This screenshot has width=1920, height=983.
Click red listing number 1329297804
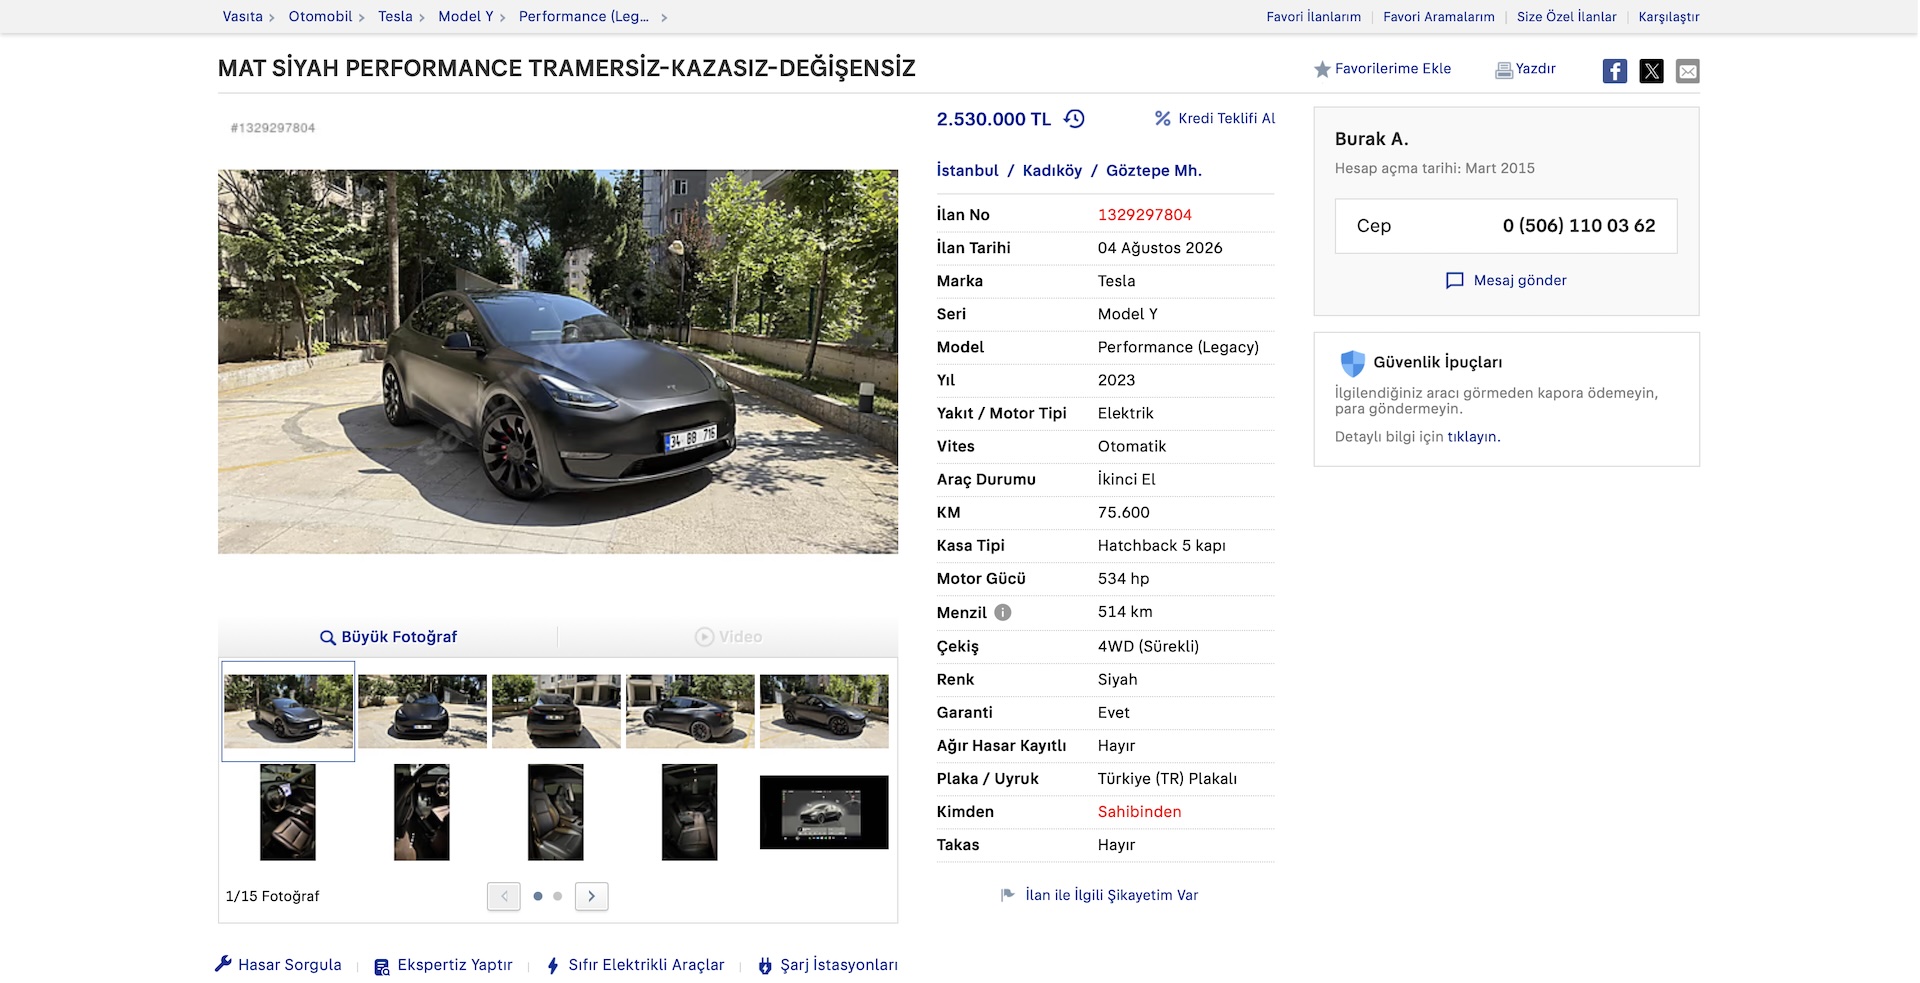(x=1145, y=215)
